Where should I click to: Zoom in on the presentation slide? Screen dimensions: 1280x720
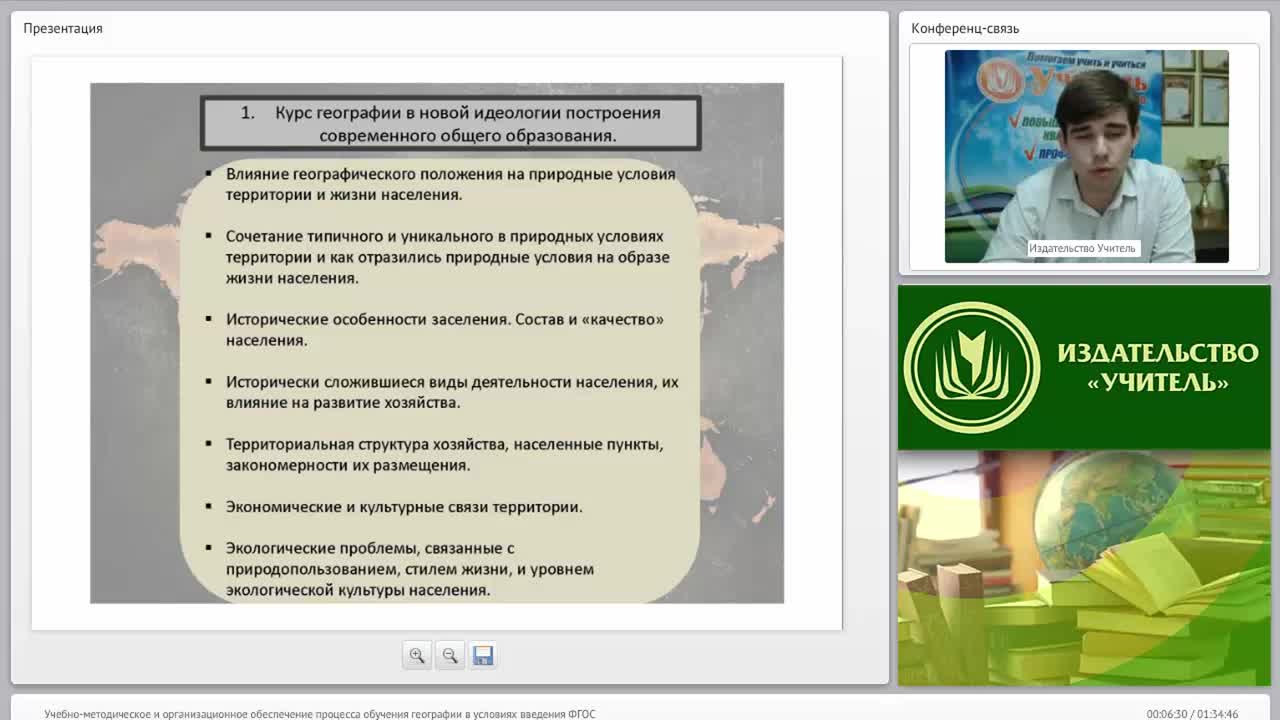(417, 656)
